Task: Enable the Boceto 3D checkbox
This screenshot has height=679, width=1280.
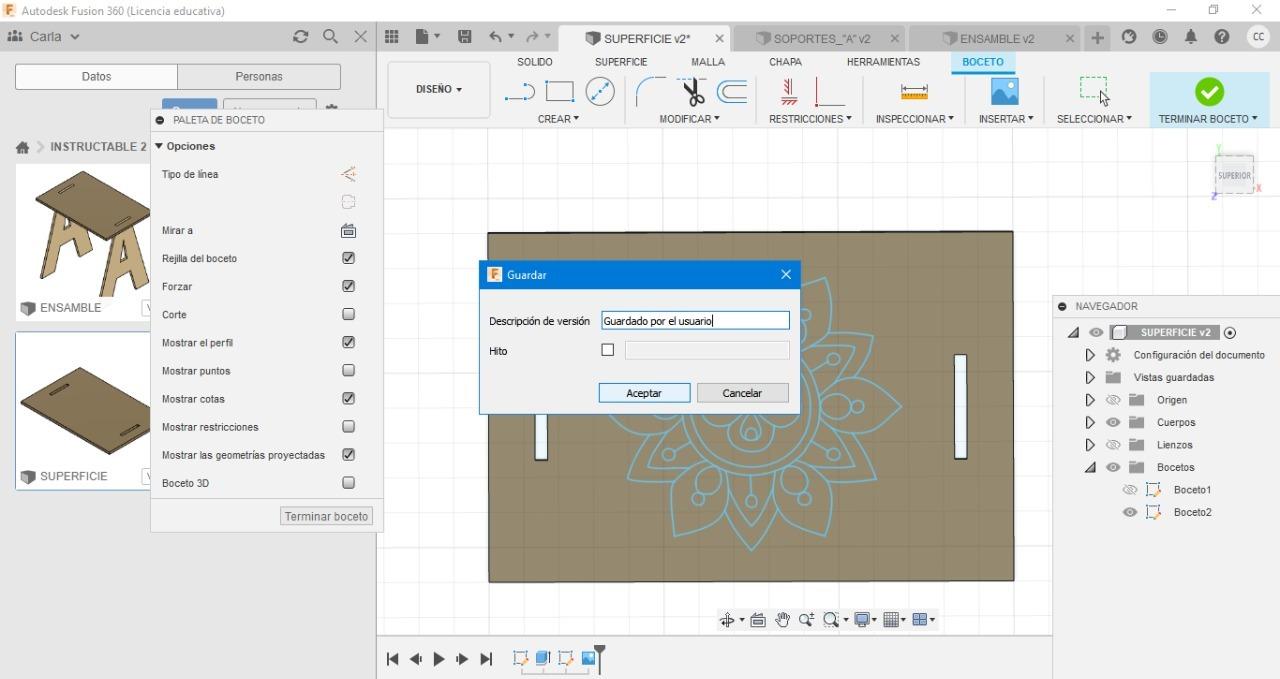Action: pos(348,482)
